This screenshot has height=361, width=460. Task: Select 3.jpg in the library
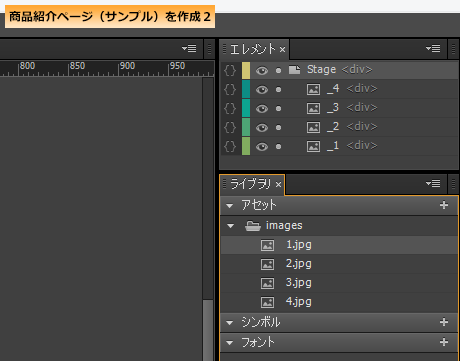339,283
